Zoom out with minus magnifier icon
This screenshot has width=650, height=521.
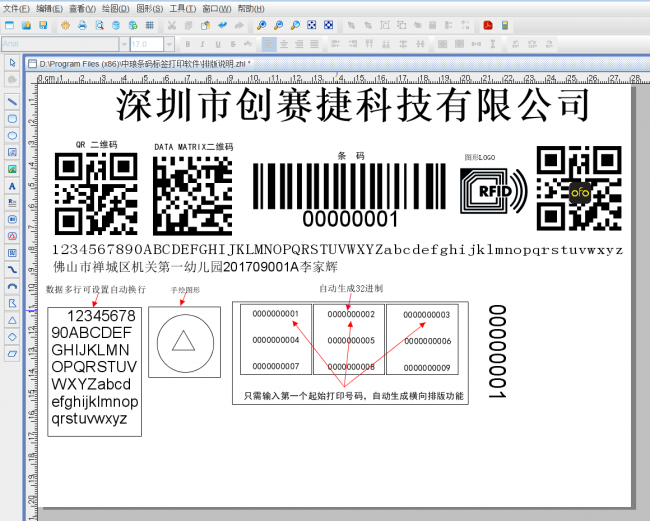point(278,26)
